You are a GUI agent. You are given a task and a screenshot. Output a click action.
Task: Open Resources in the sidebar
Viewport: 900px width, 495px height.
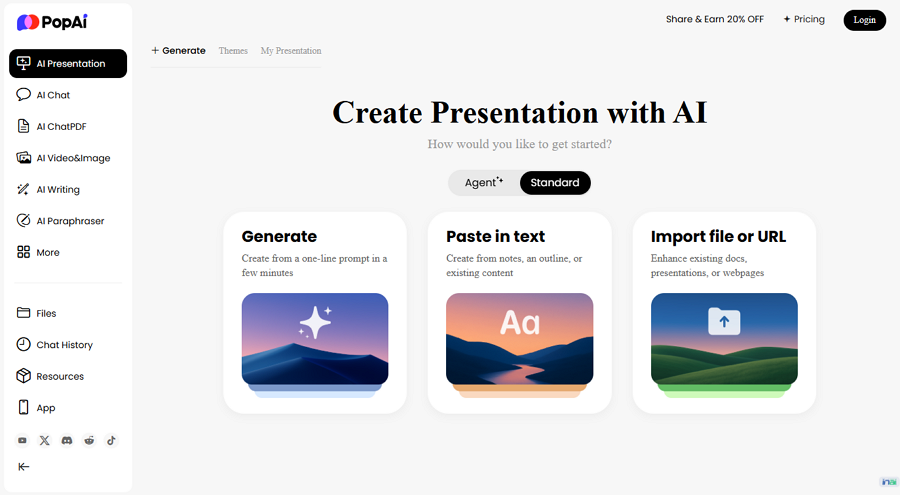pyautogui.click(x=60, y=376)
